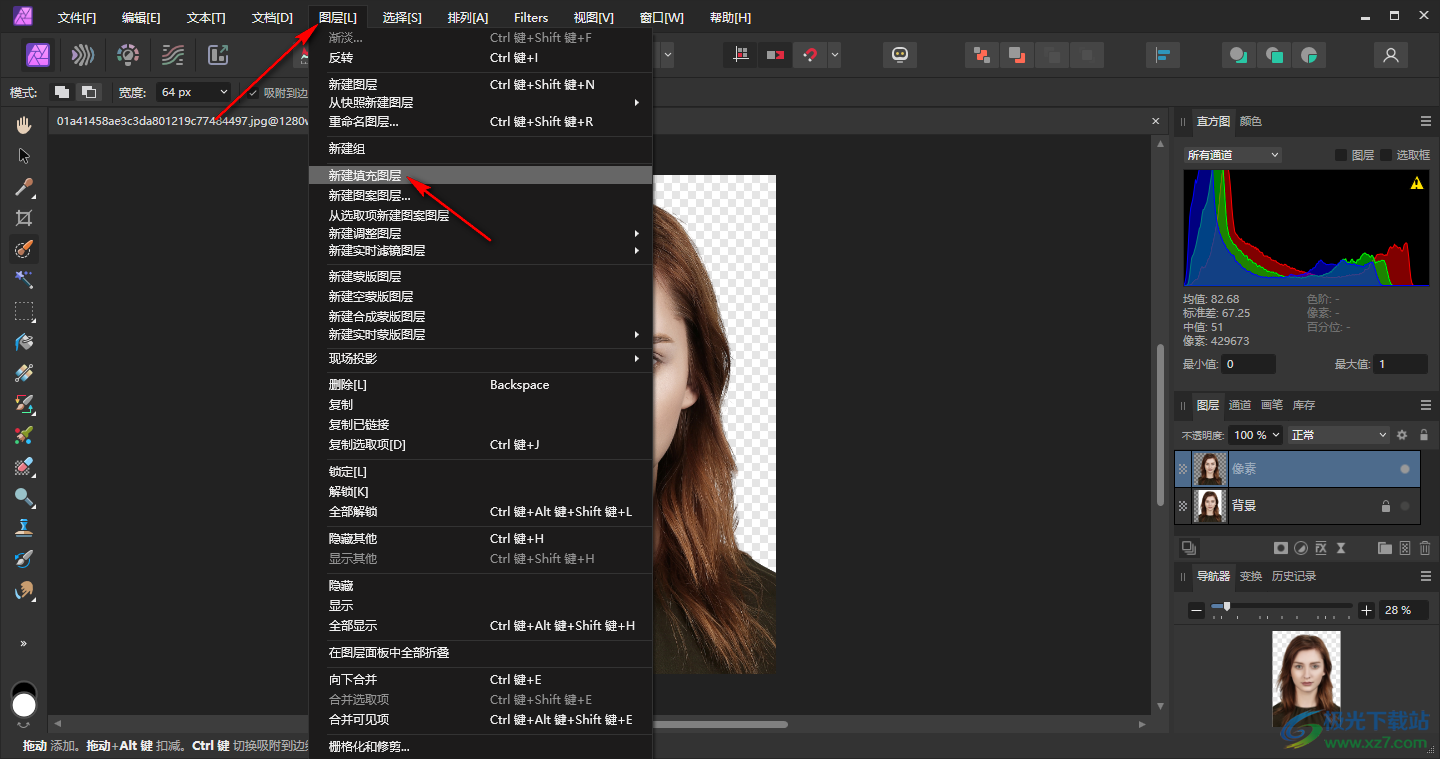Choose 新建填充图层 from the layer menu
1440x759 pixels.
pos(365,175)
